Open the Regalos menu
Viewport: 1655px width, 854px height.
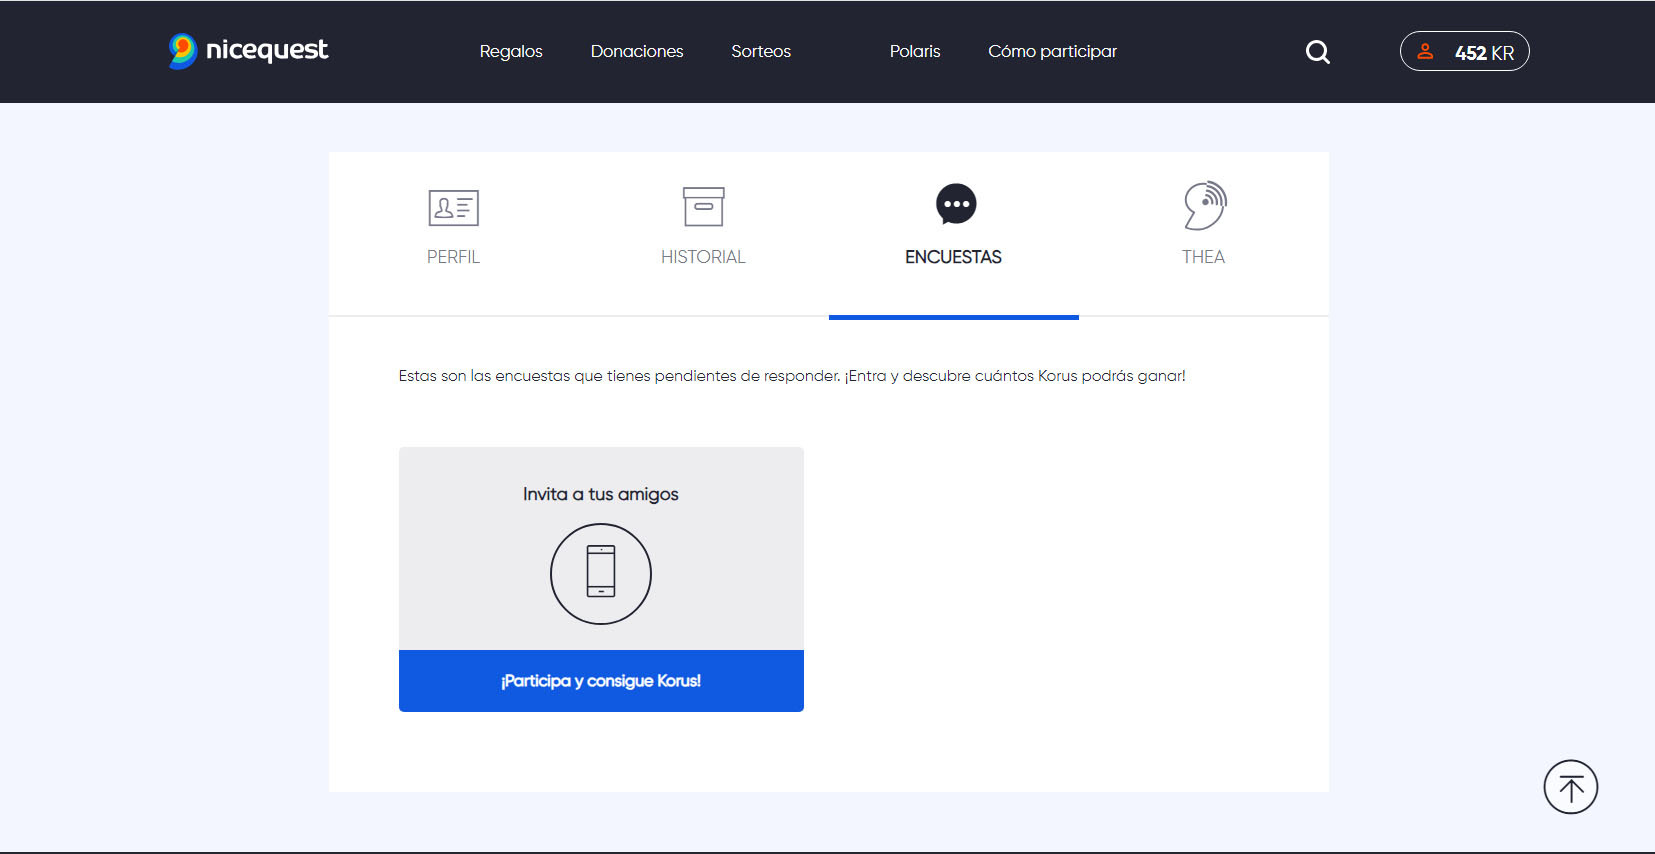click(511, 51)
